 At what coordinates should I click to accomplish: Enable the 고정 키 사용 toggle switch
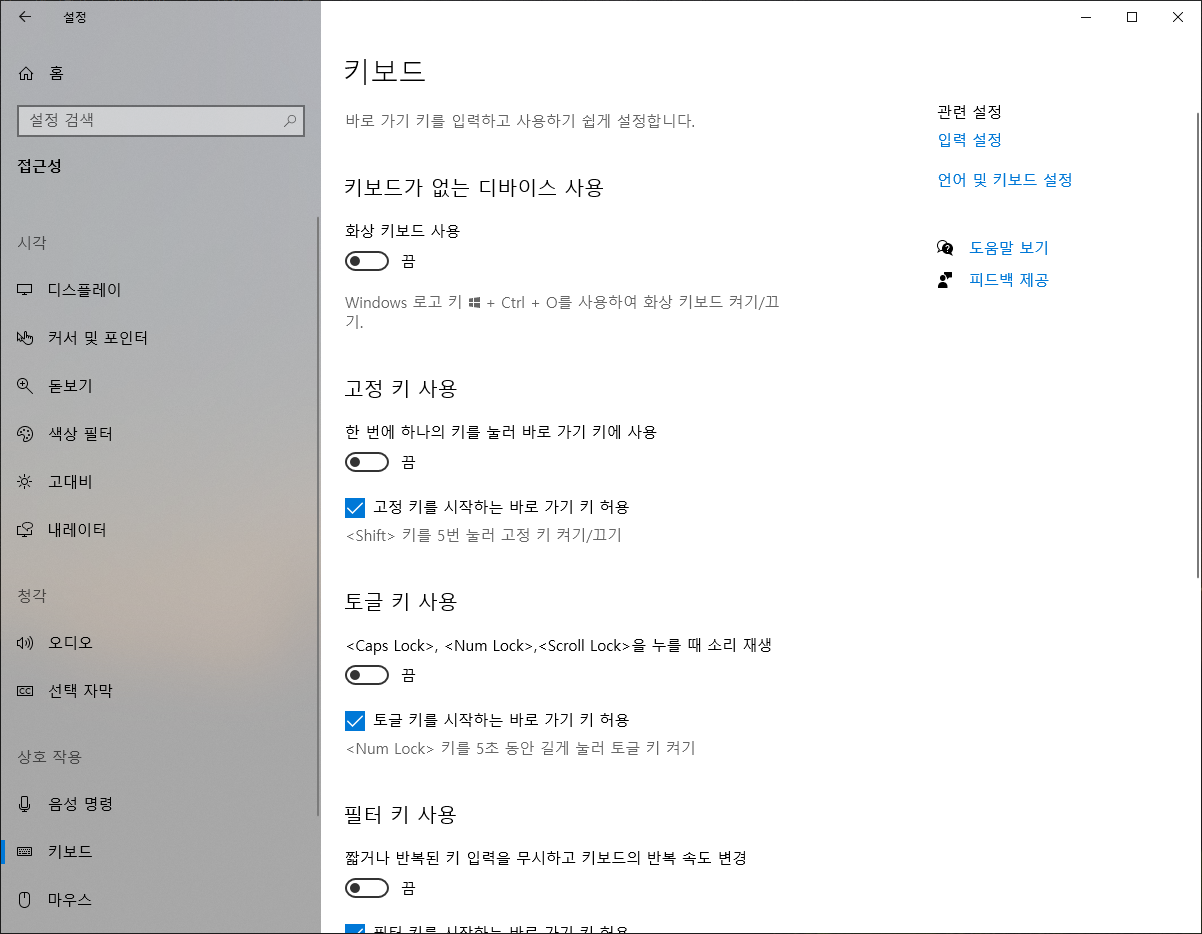[367, 462]
